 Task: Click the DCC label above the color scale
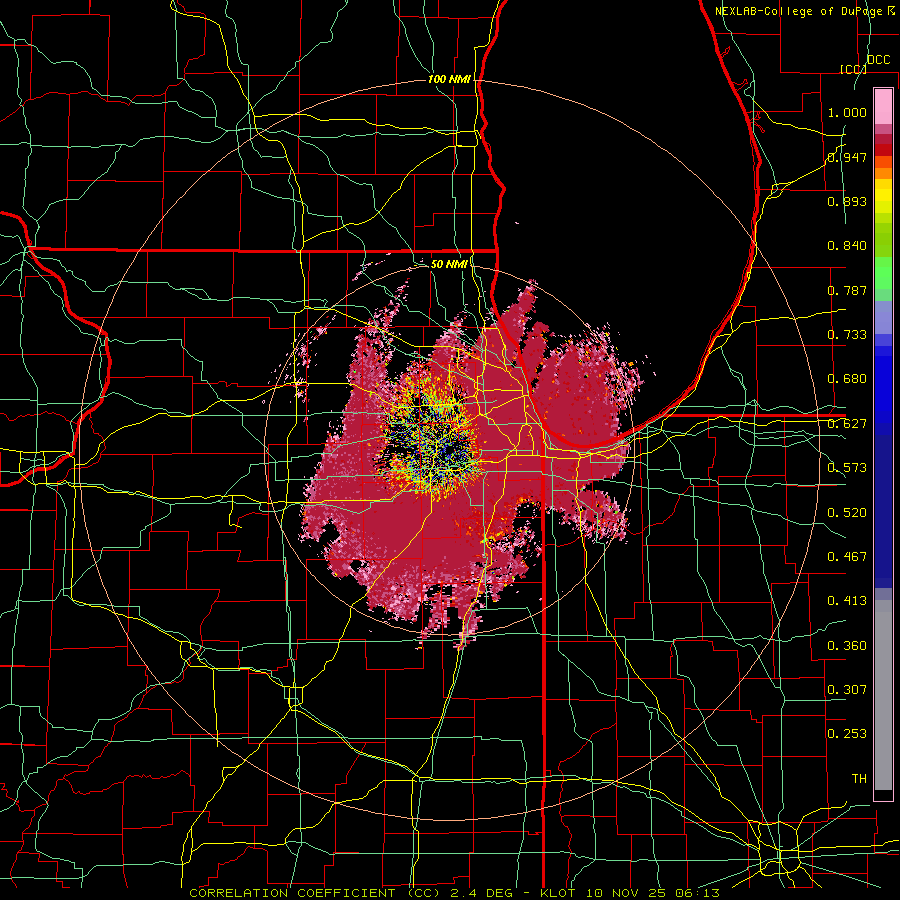pyautogui.click(x=878, y=60)
